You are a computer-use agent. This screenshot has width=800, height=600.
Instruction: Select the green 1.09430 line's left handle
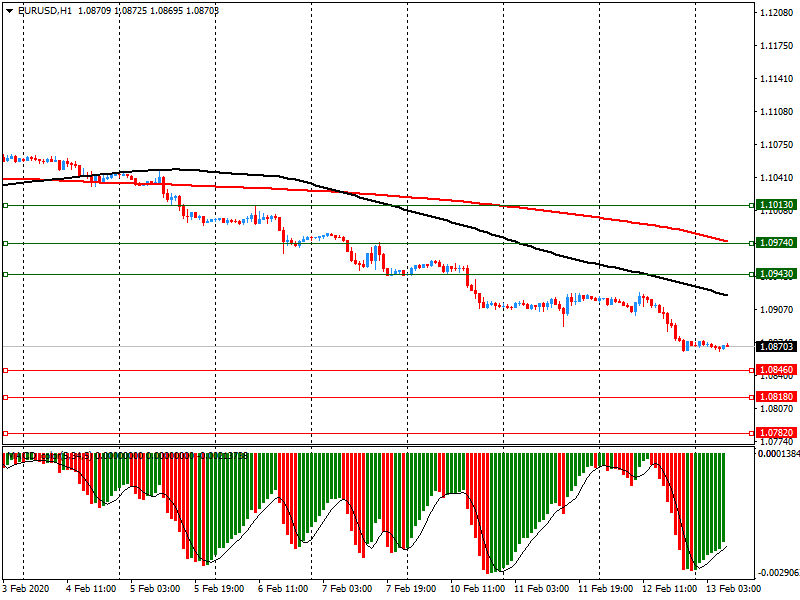5,274
